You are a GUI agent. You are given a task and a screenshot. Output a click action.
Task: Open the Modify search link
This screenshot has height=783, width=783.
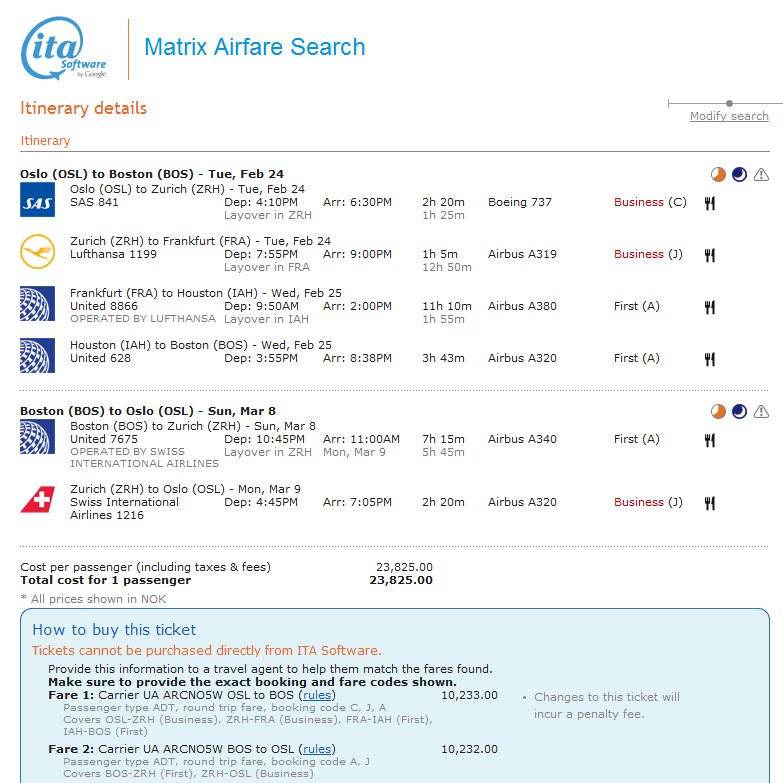click(x=729, y=116)
